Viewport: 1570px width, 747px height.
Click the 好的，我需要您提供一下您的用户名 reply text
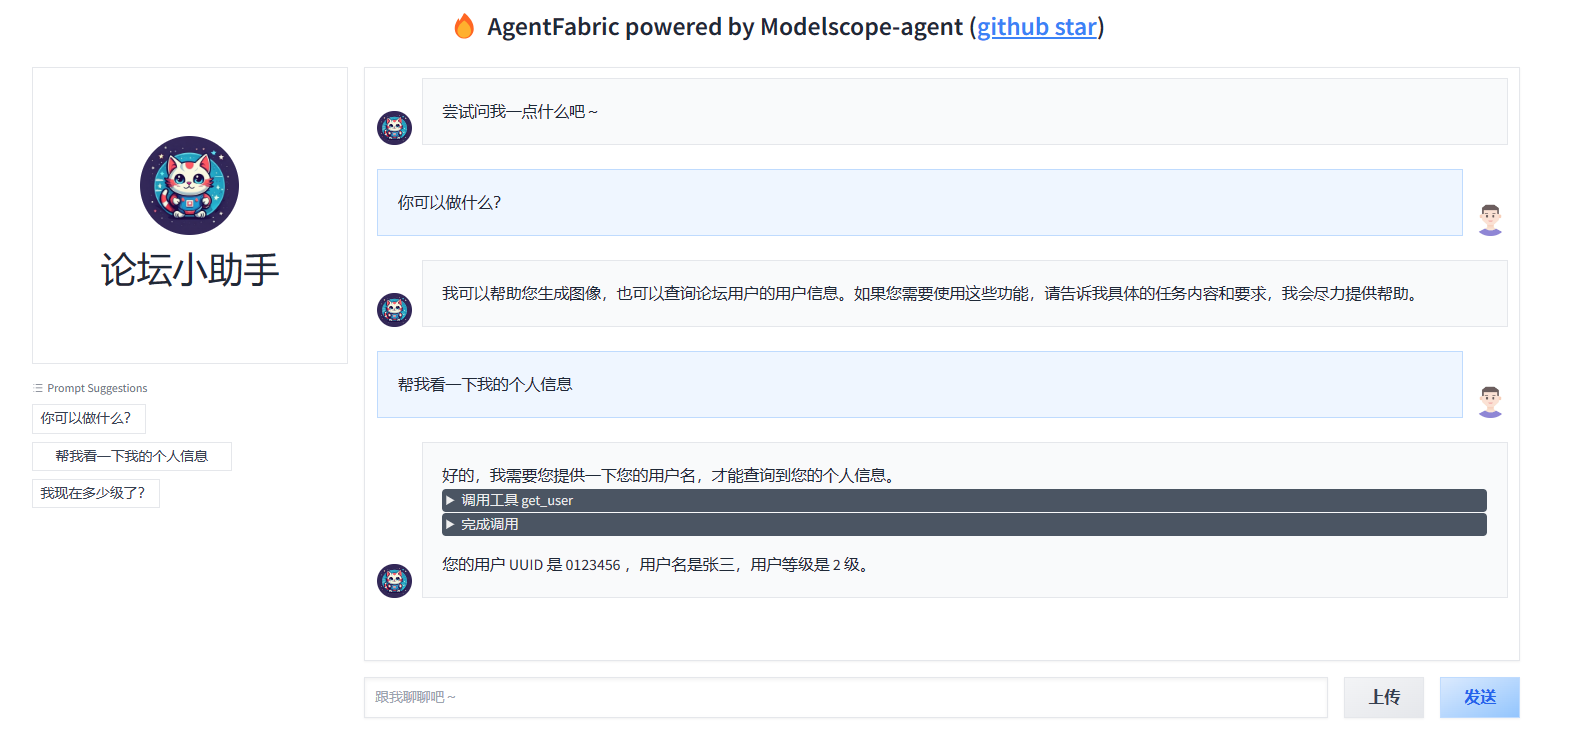668,475
